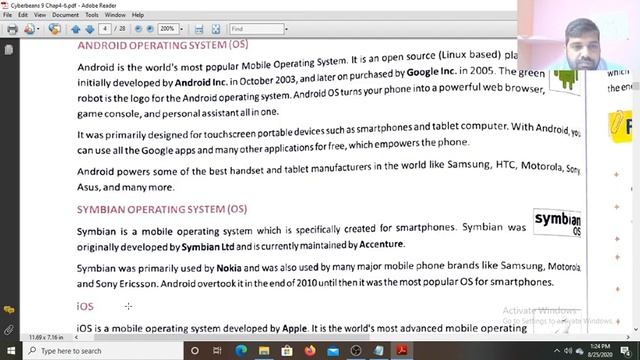
Task: Switch to the notepad-style app on taskbar
Action: click(379, 351)
